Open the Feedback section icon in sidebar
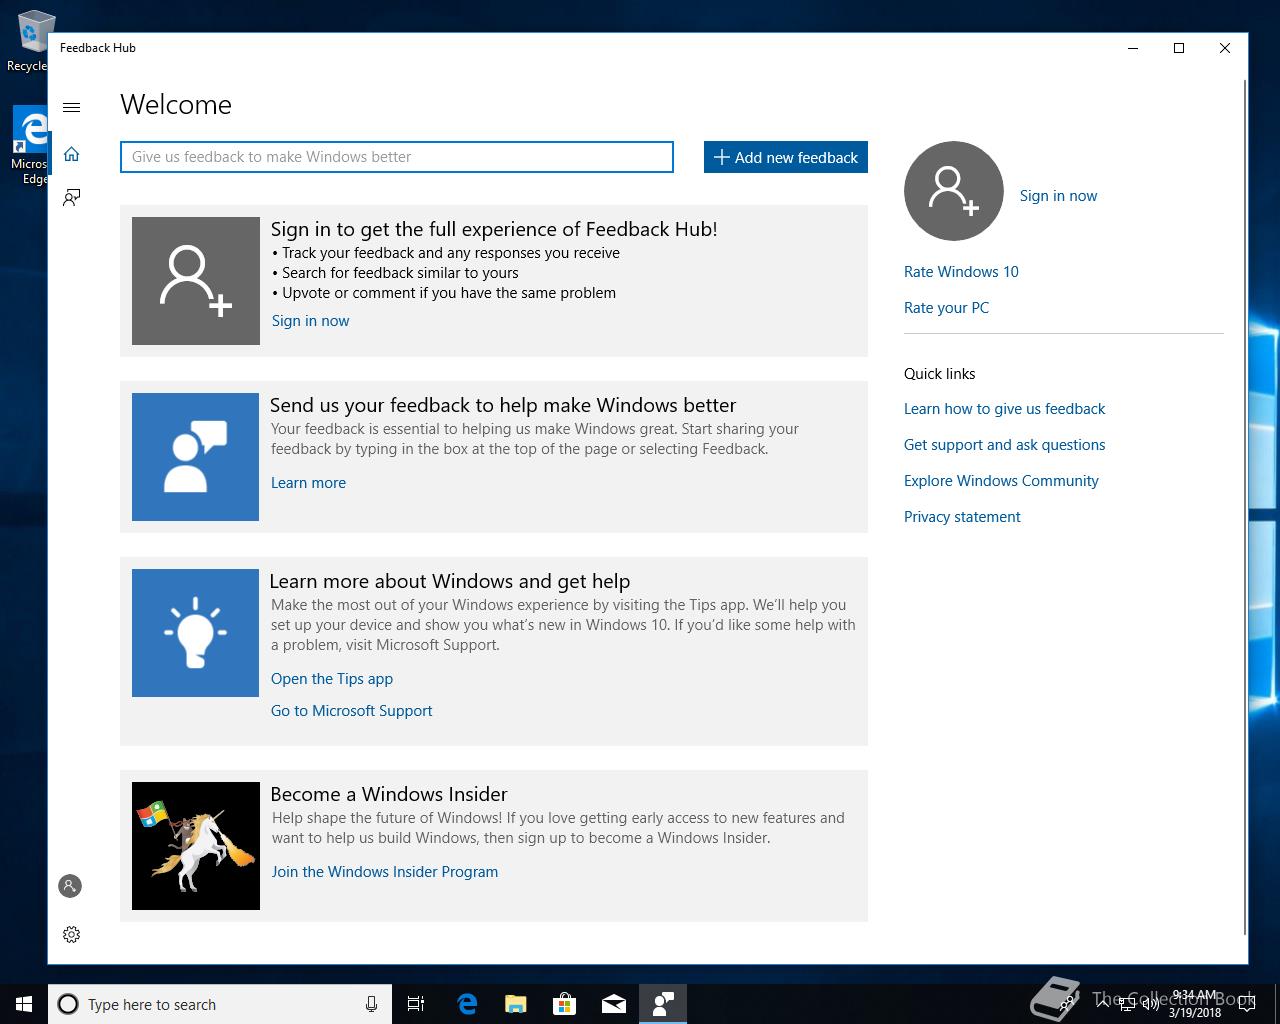 [71, 197]
